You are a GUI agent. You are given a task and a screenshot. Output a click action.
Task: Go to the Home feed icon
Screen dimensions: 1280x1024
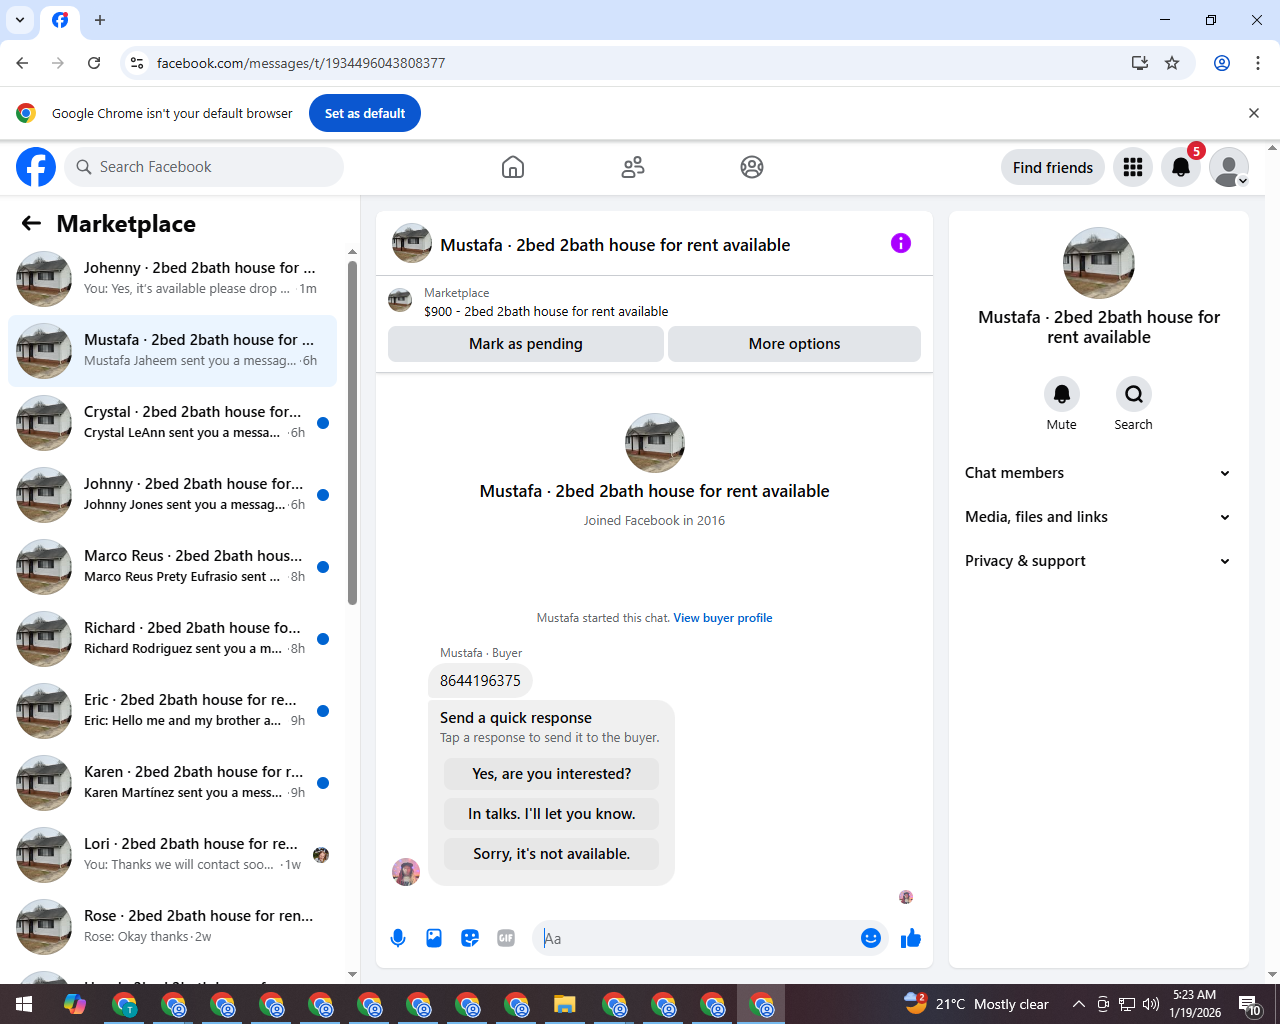(513, 167)
